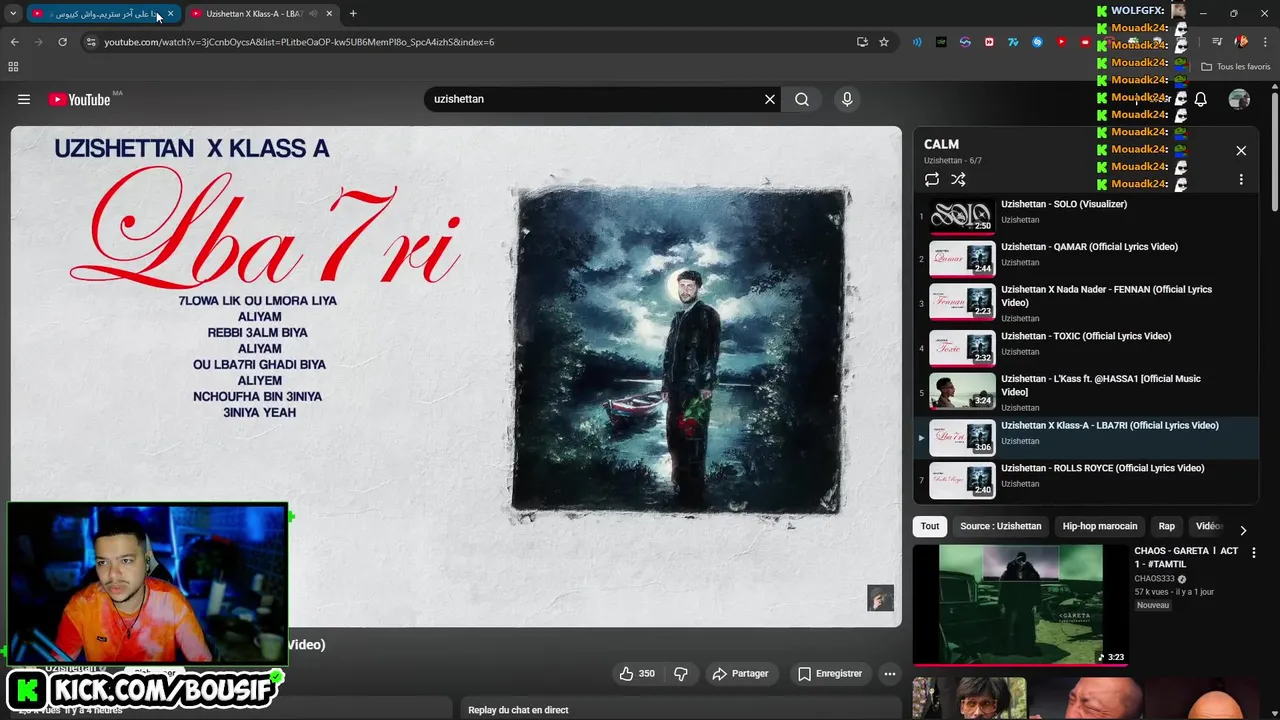Open the CHAOS333 channel link
1280x720 pixels.
click(1154, 579)
